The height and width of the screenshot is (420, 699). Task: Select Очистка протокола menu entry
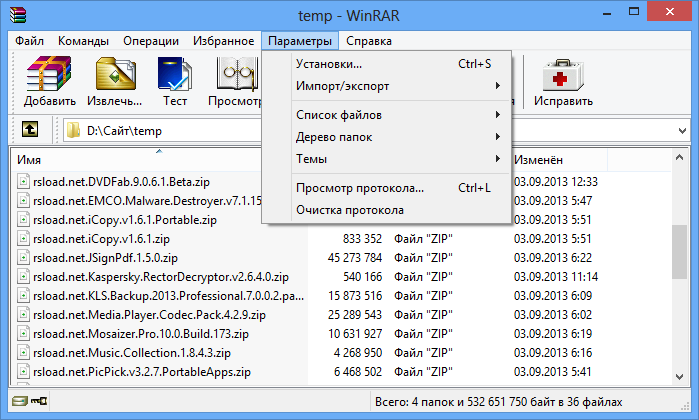point(386,210)
